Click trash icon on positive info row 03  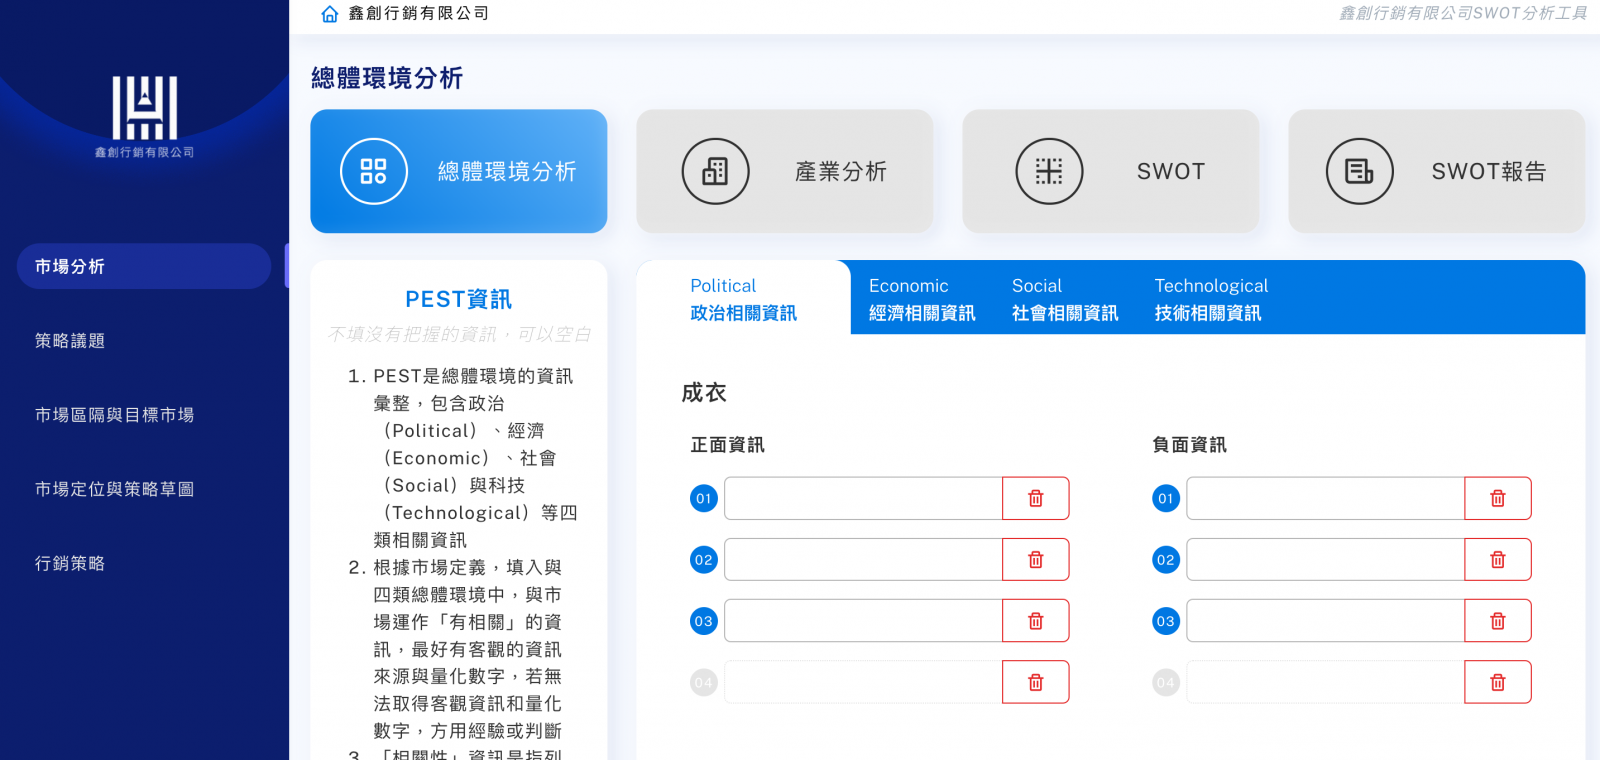tap(1035, 621)
